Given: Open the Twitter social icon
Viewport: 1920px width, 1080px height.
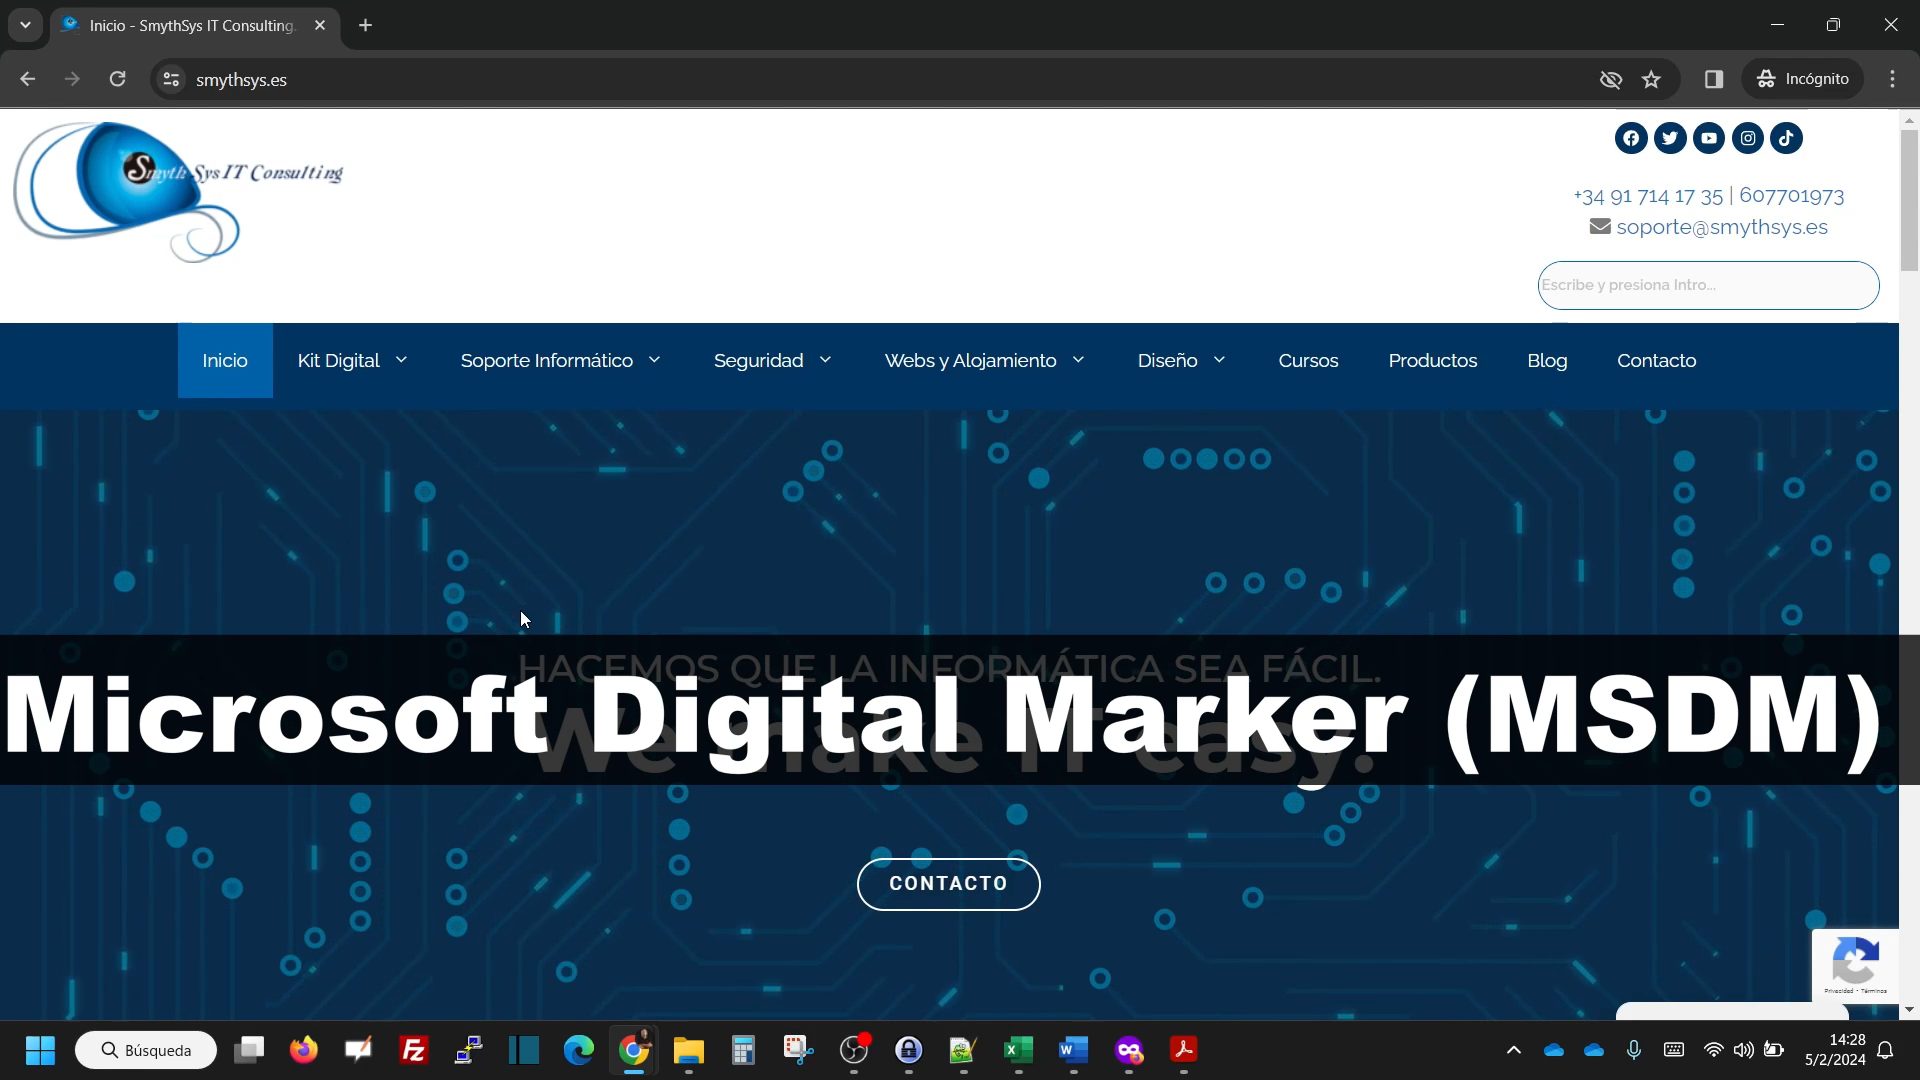Looking at the screenshot, I should tap(1670, 138).
